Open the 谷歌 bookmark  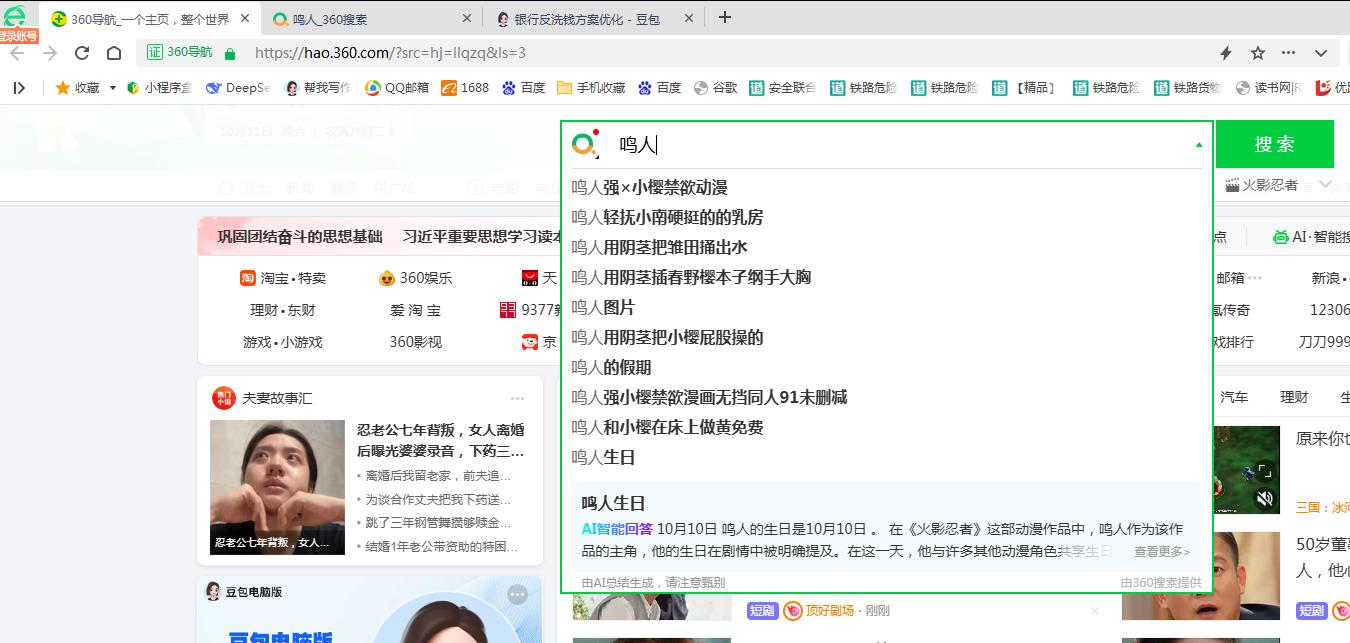tap(716, 88)
